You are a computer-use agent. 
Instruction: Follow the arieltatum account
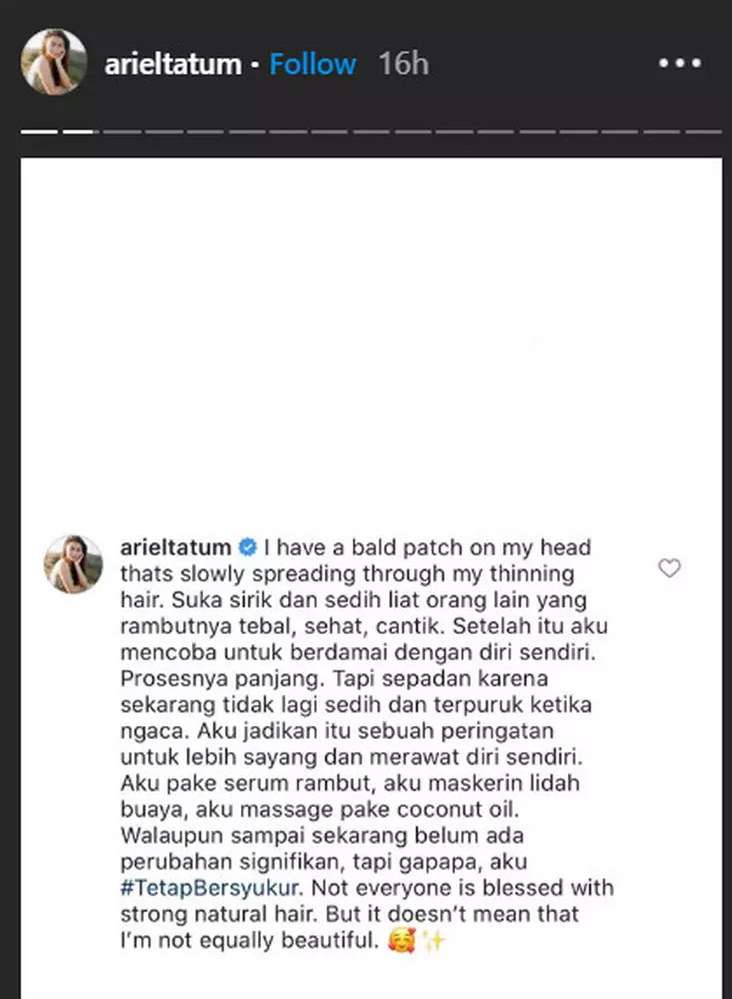tap(312, 64)
